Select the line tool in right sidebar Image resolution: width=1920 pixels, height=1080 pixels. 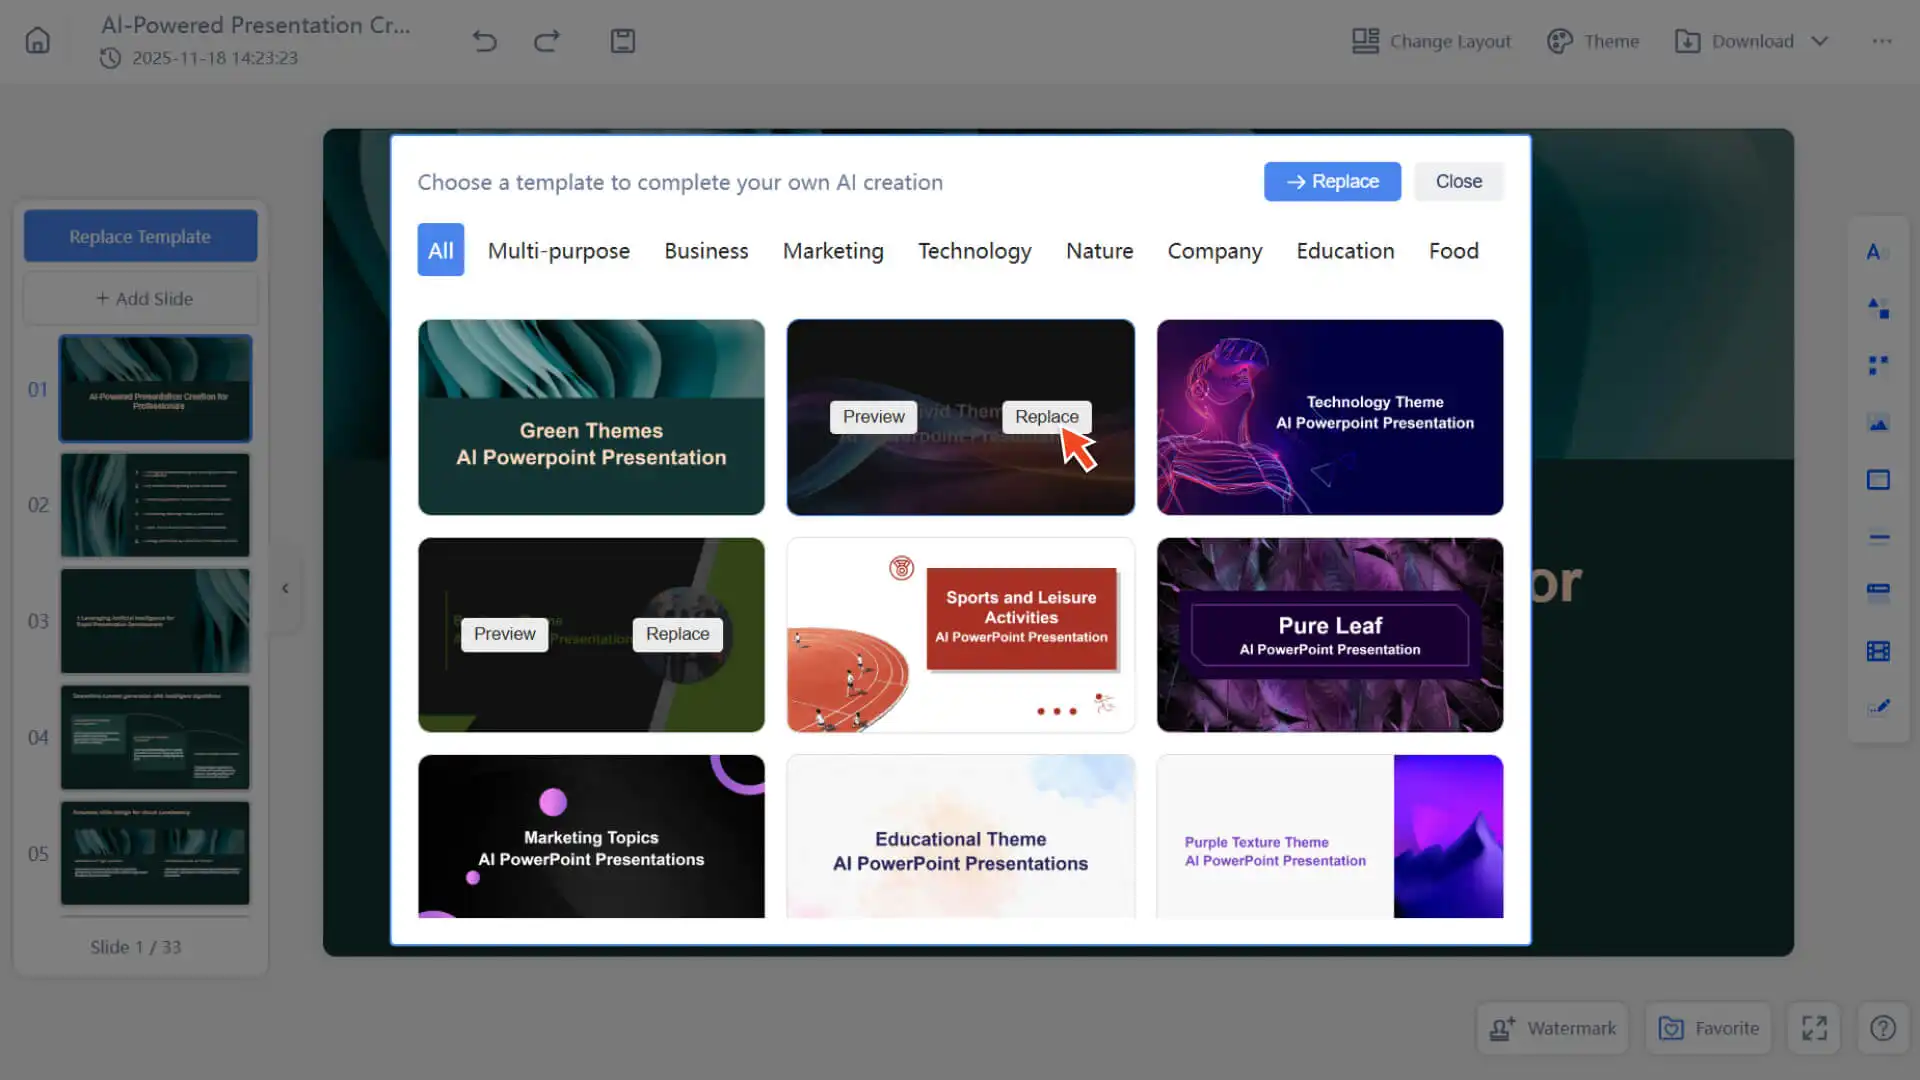coord(1878,537)
